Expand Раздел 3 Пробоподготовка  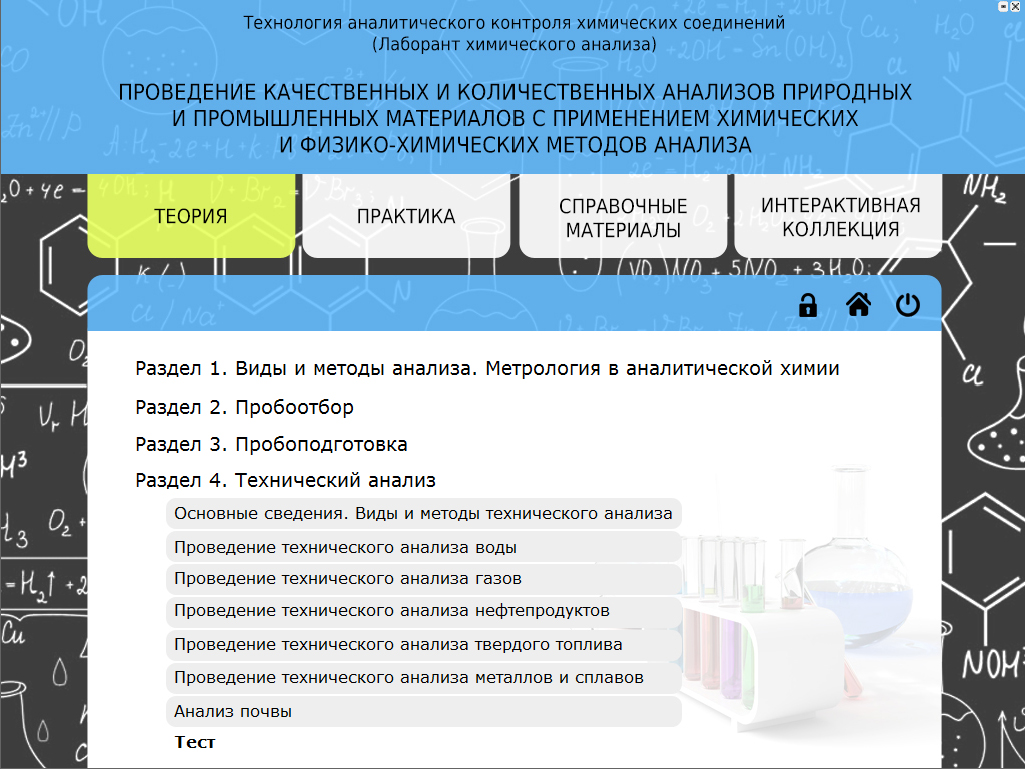click(x=271, y=444)
